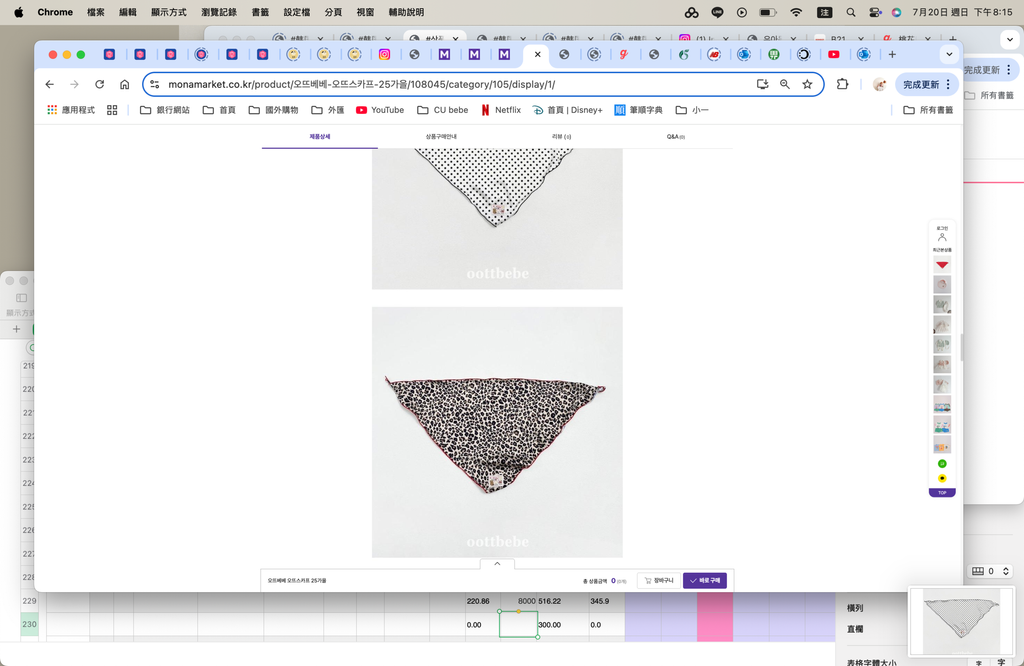Switch to the 리뷰 tab
The width and height of the screenshot is (1024, 666).
tap(561, 137)
